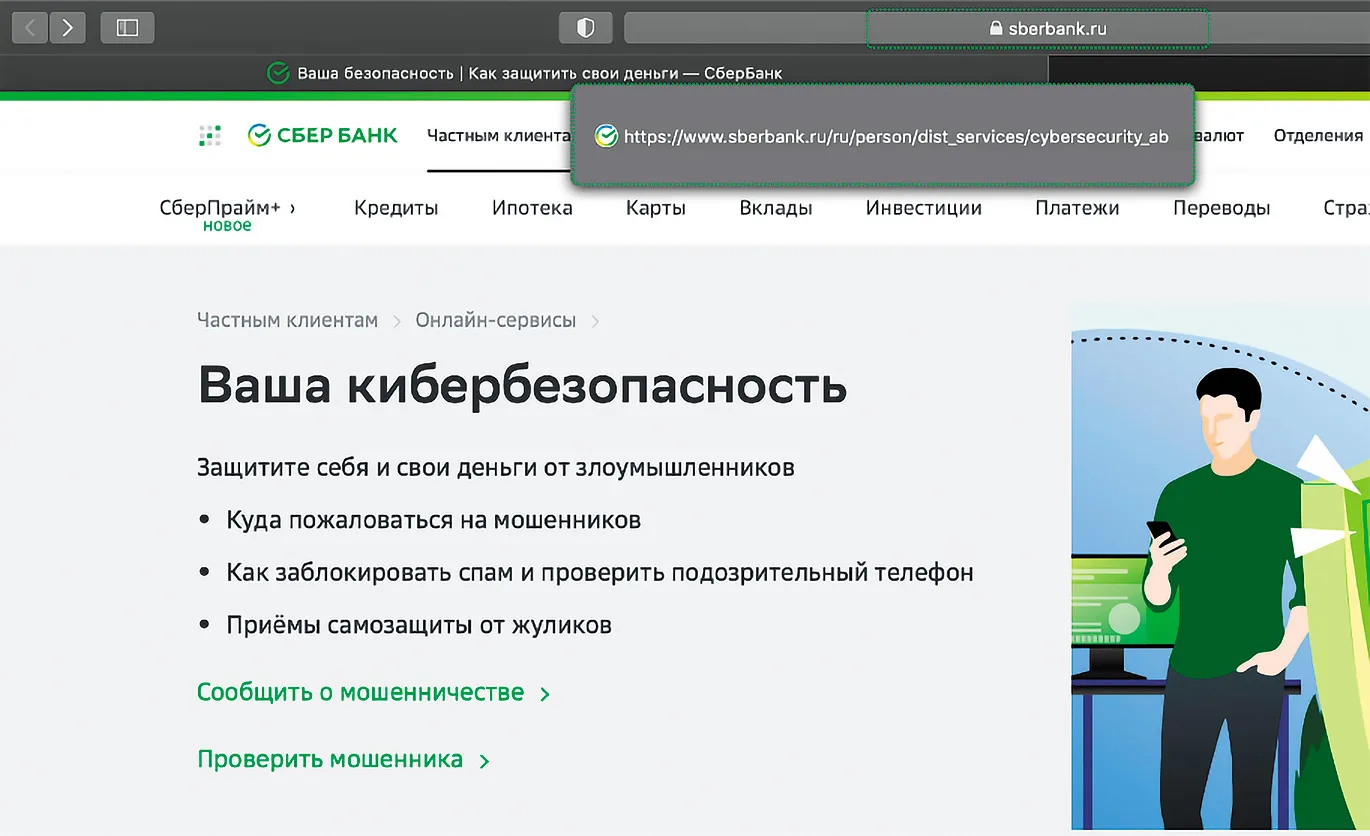1370x836 pixels.
Task: Click the URL in the gray tooltip
Action: click(x=896, y=137)
